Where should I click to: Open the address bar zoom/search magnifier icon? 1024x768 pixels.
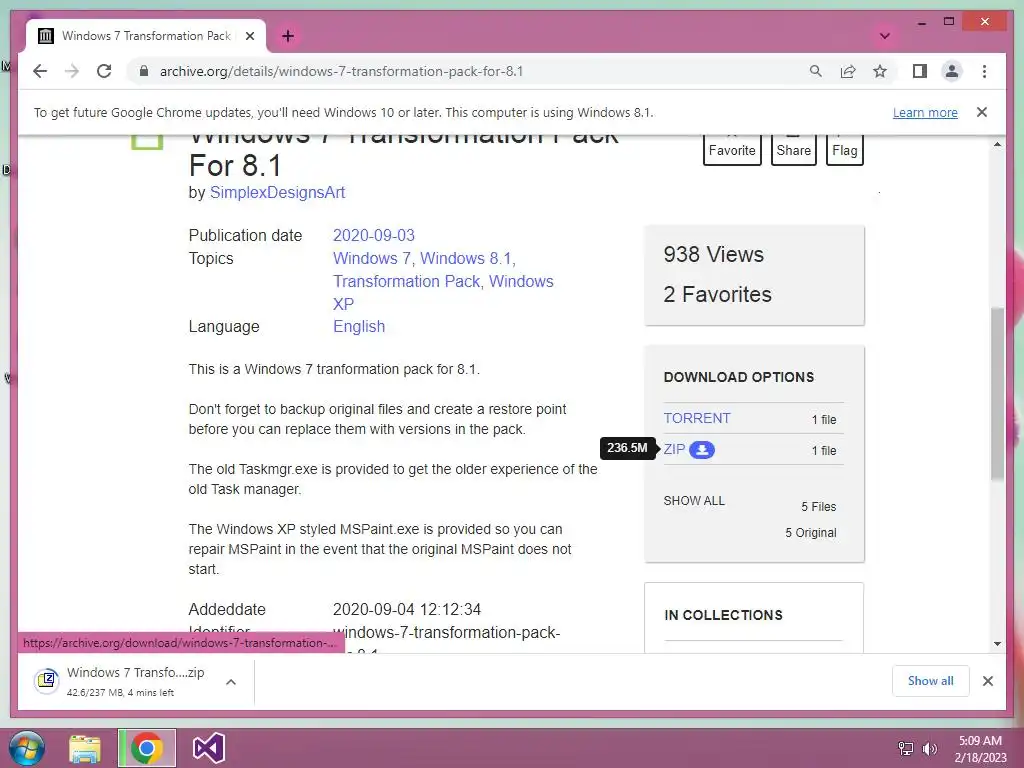point(816,71)
